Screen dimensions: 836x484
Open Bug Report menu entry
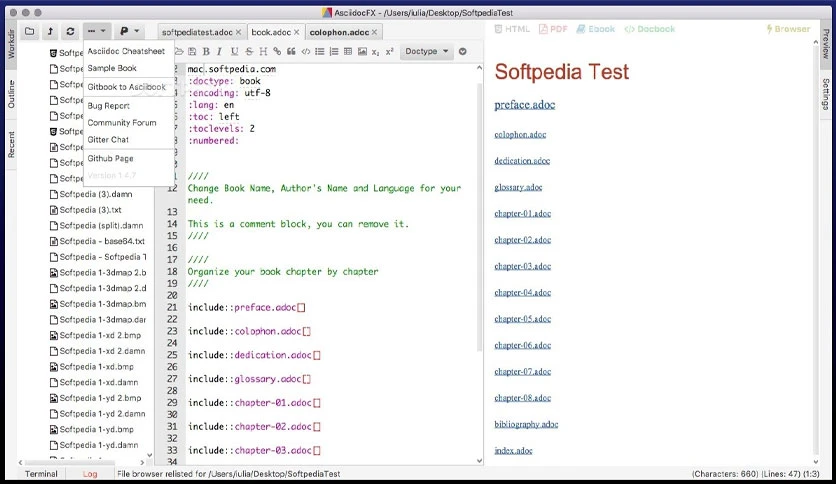tap(109, 106)
